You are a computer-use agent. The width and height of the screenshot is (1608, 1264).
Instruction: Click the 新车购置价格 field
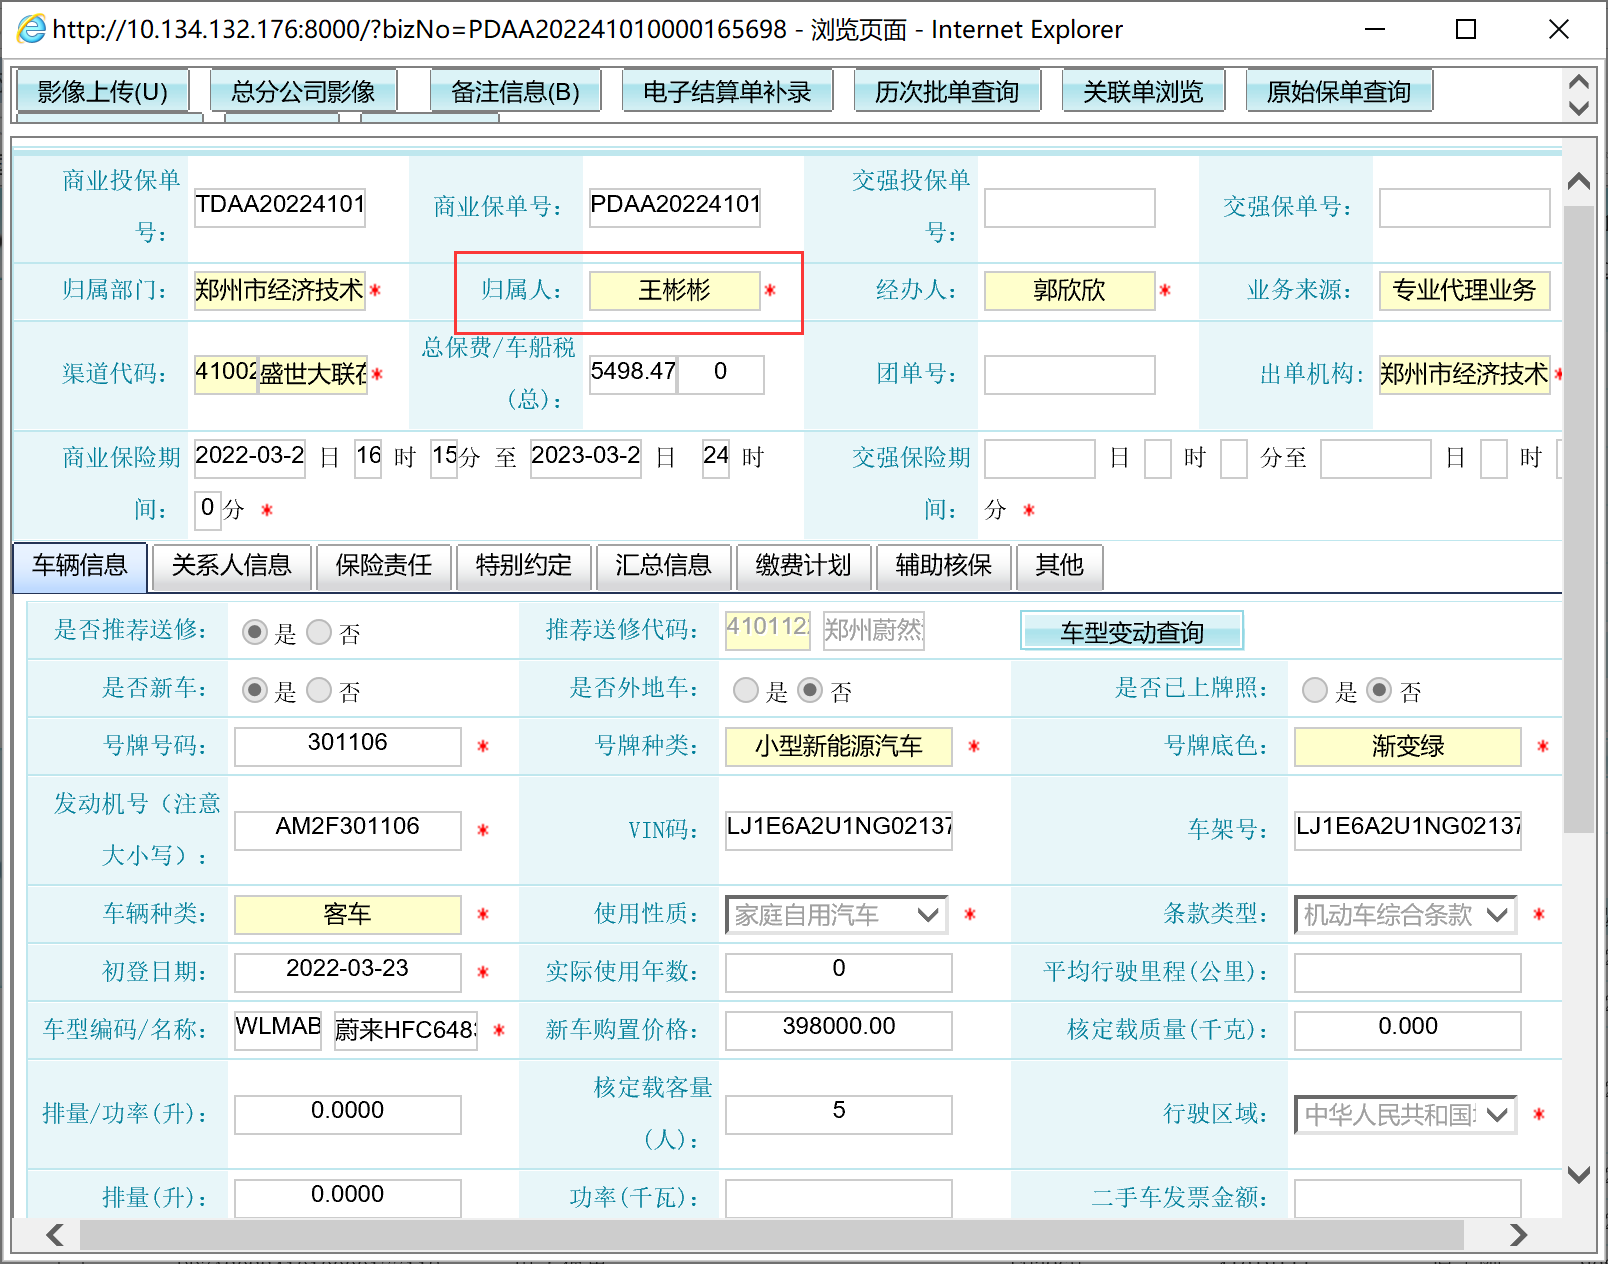pyautogui.click(x=839, y=1030)
